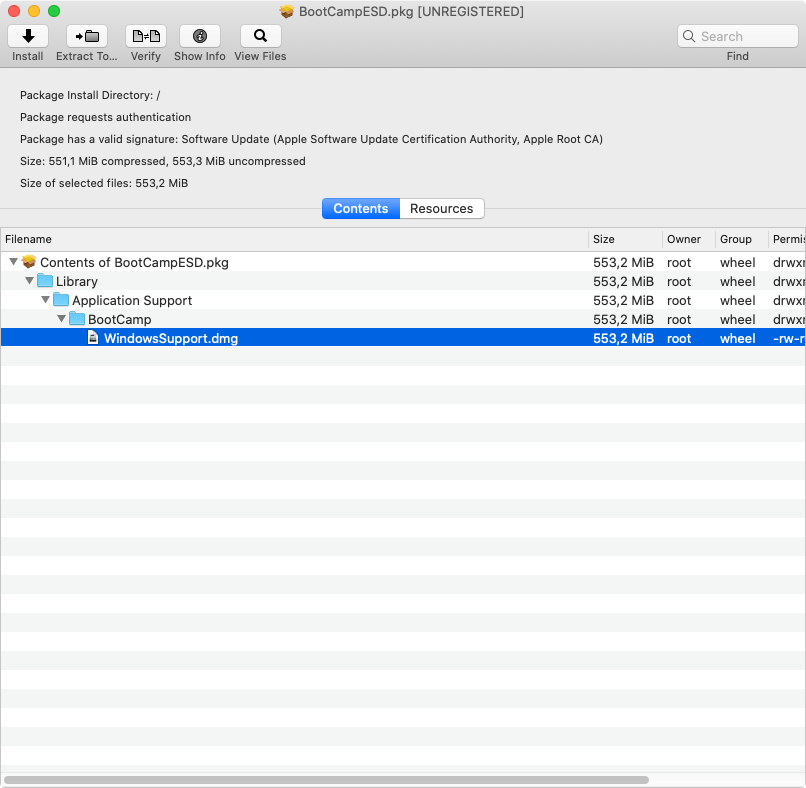Click 'Size of selected files' line

point(104,184)
